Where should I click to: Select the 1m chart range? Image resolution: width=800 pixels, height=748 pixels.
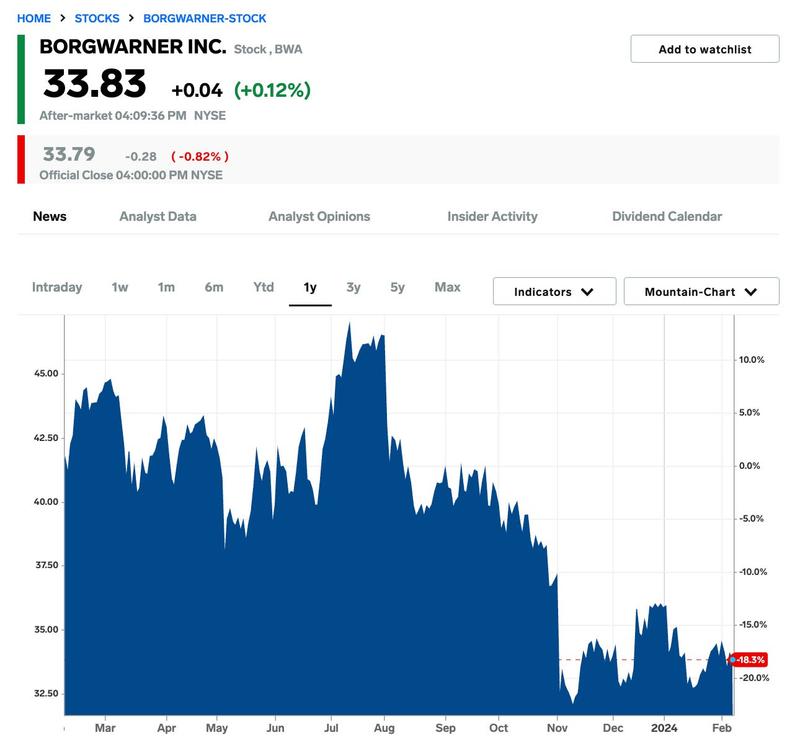point(166,287)
